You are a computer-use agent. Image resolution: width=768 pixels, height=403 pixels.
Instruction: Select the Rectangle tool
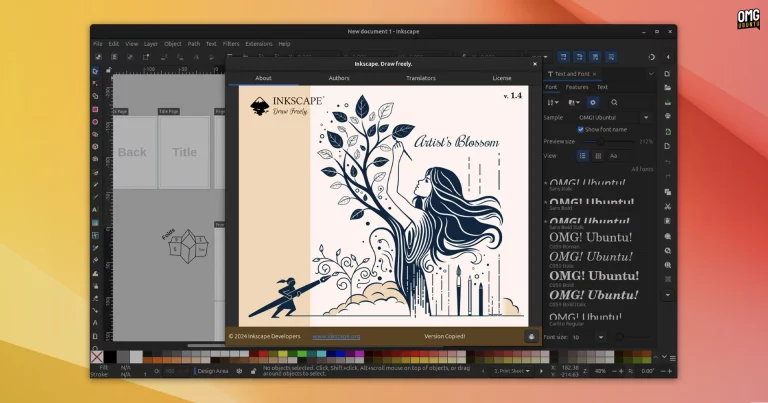(x=96, y=109)
